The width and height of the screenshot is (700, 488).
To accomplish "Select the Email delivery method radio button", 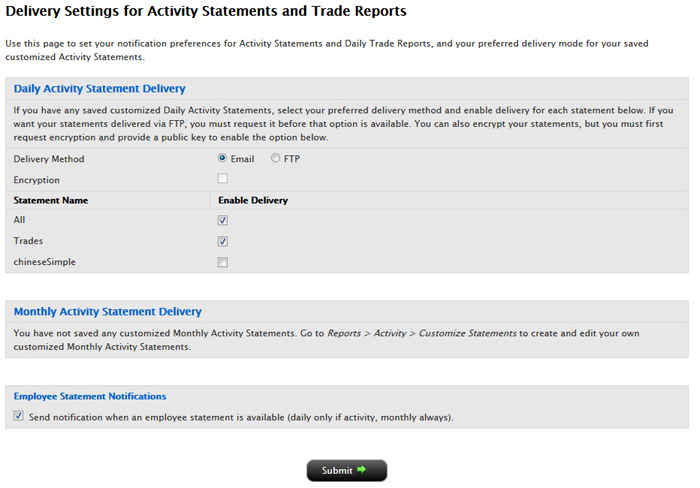I will [x=222, y=158].
